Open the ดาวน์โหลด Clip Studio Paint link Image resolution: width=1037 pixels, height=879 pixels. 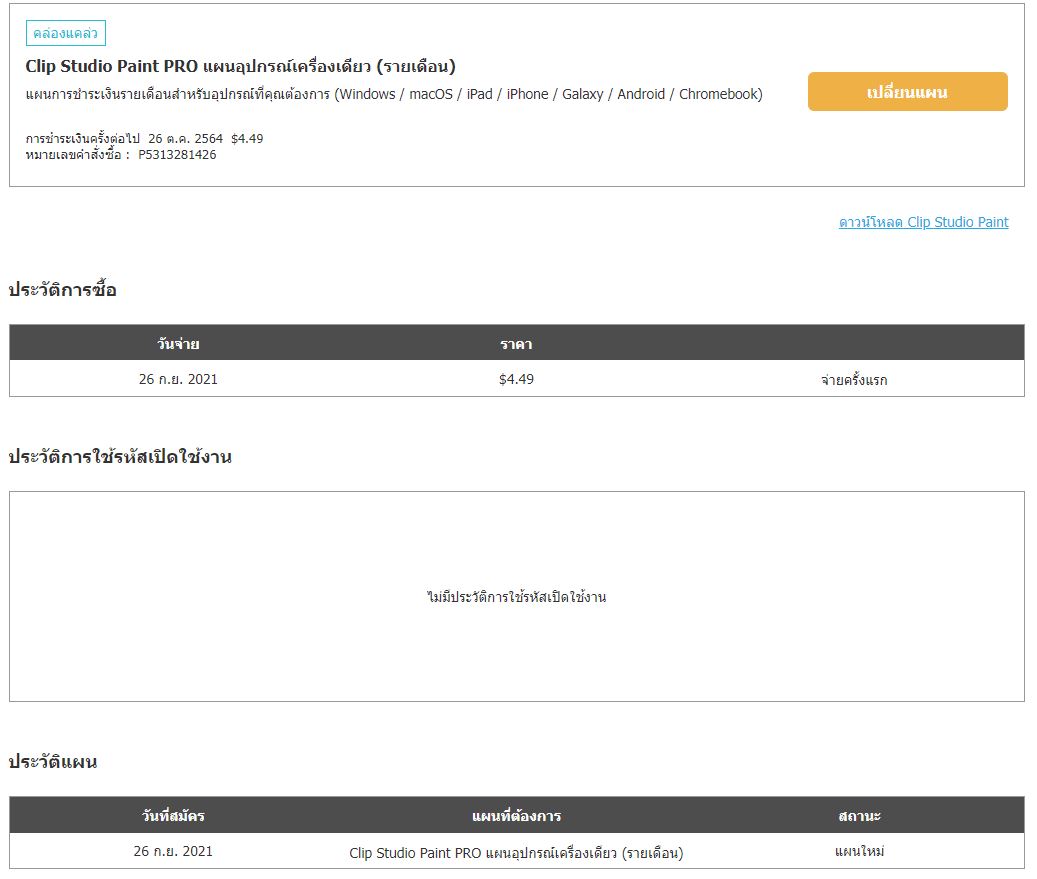pyautogui.click(x=923, y=222)
